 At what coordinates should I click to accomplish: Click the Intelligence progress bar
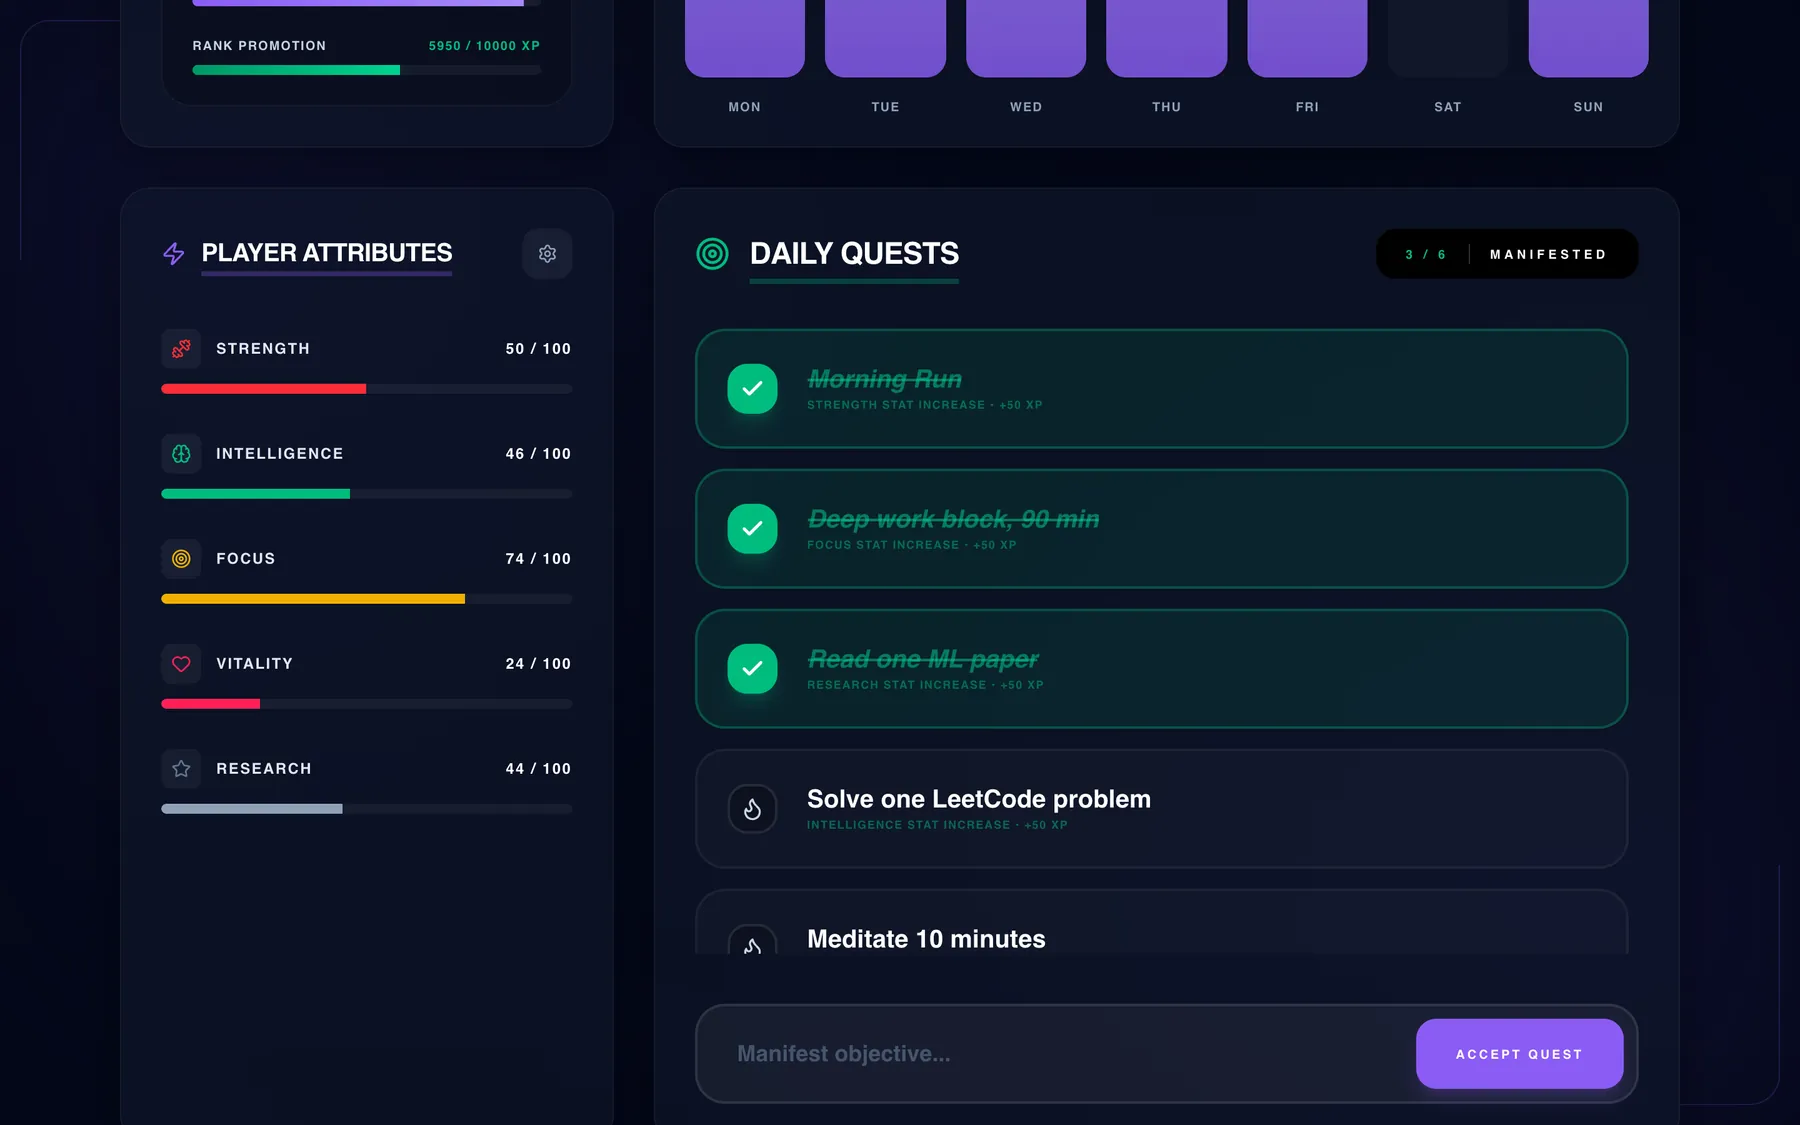[367, 494]
